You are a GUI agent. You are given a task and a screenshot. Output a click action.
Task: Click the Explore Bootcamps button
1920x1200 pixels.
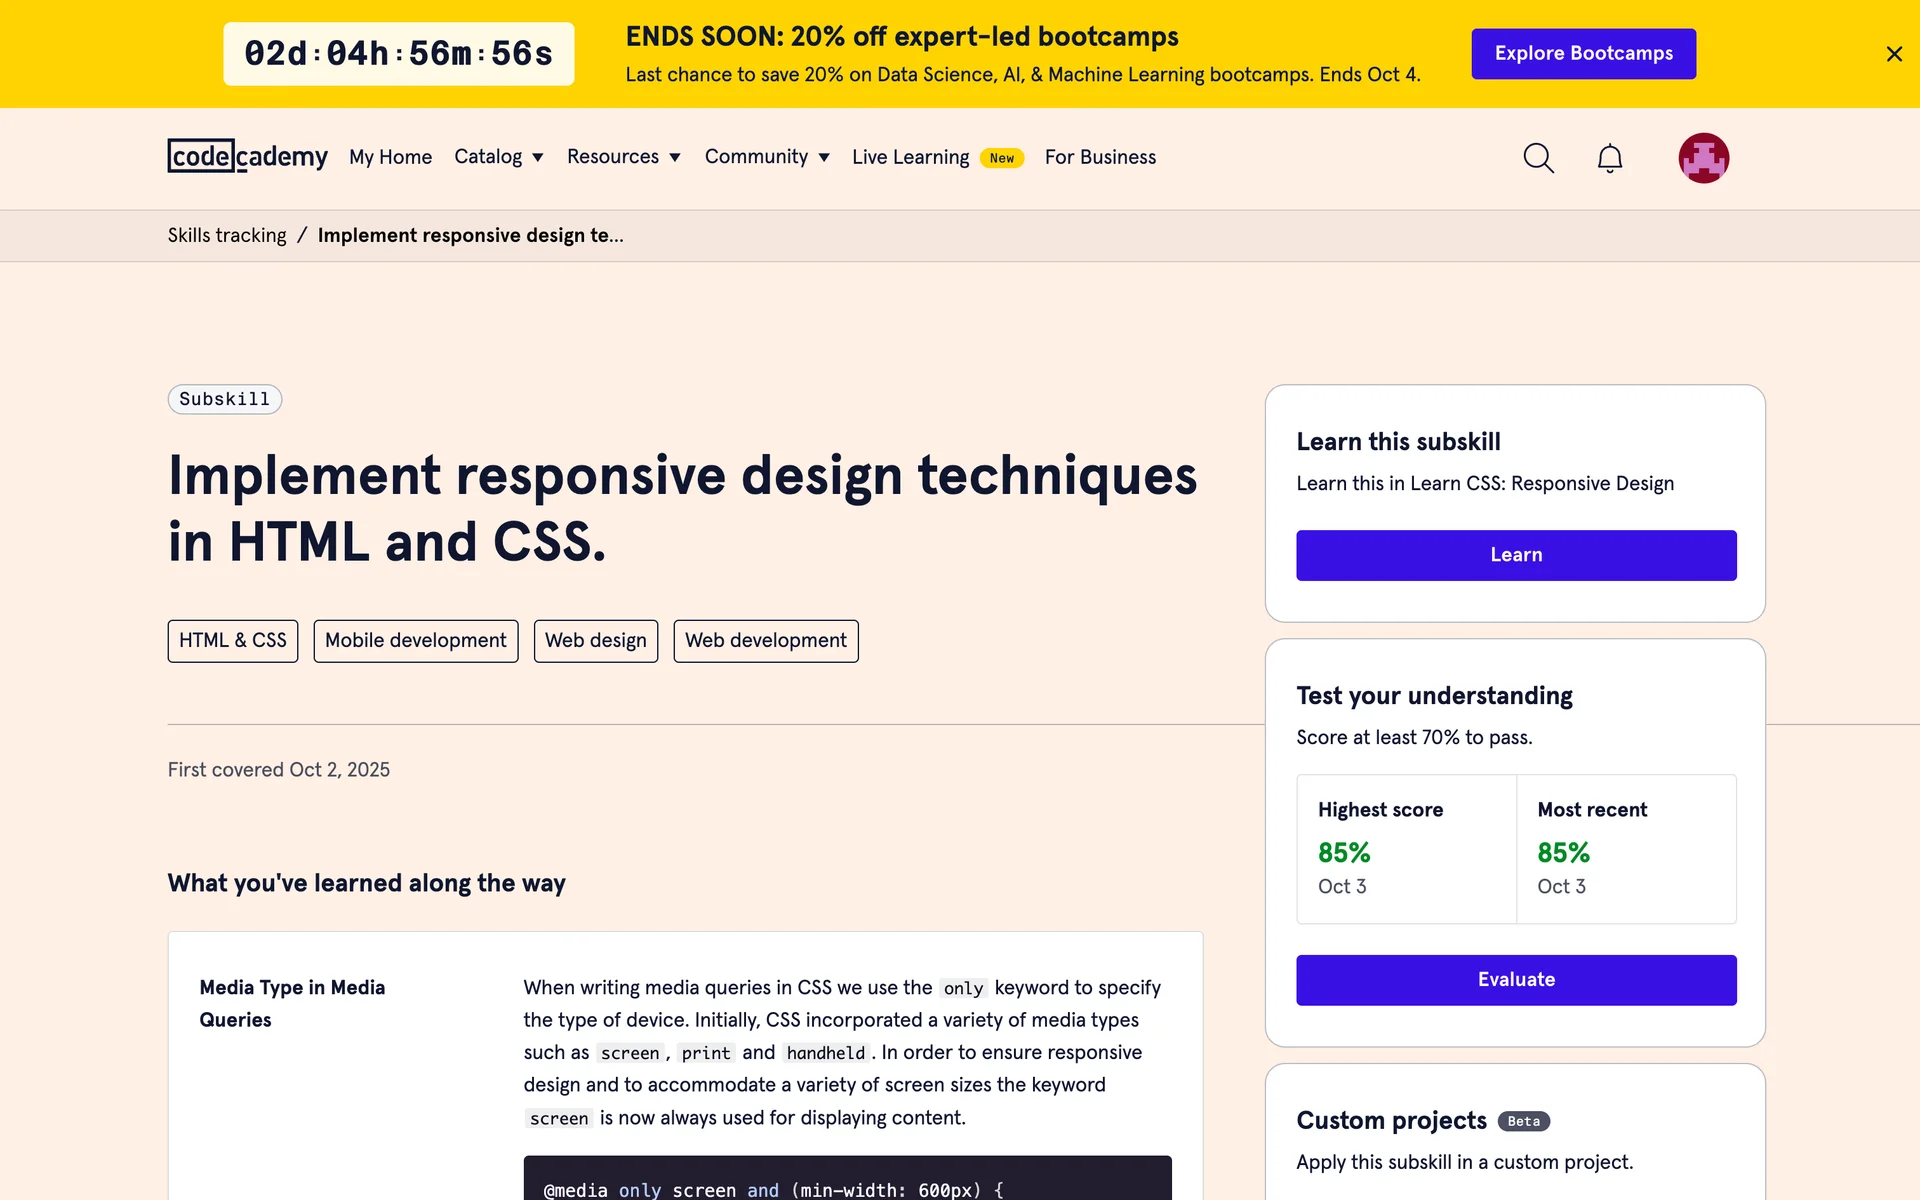click(x=1583, y=54)
